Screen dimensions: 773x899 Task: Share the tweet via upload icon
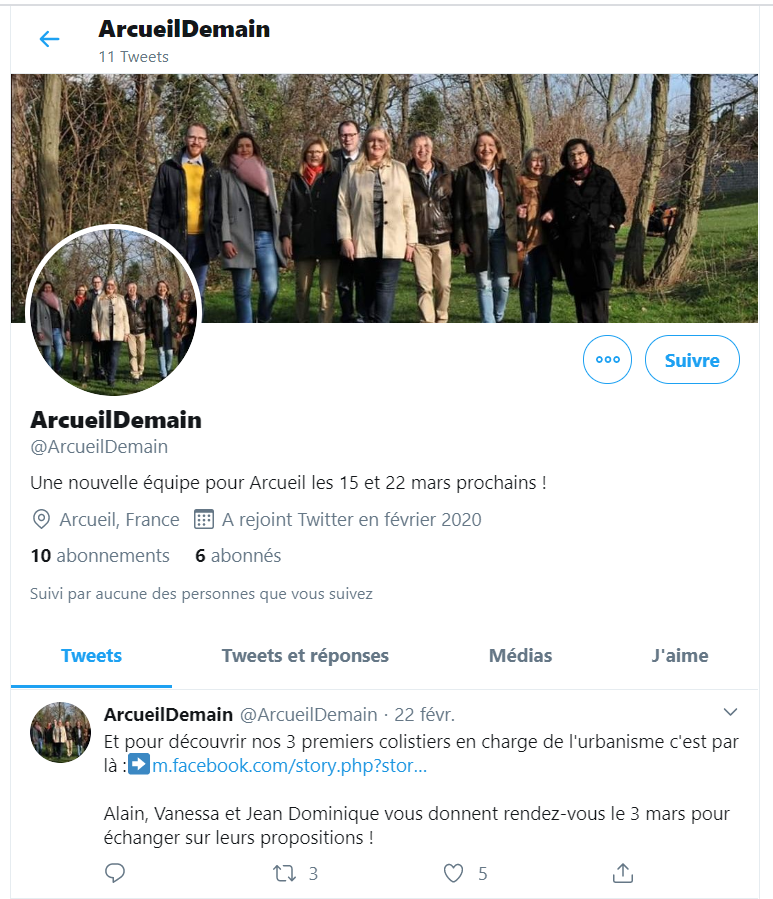coord(623,873)
